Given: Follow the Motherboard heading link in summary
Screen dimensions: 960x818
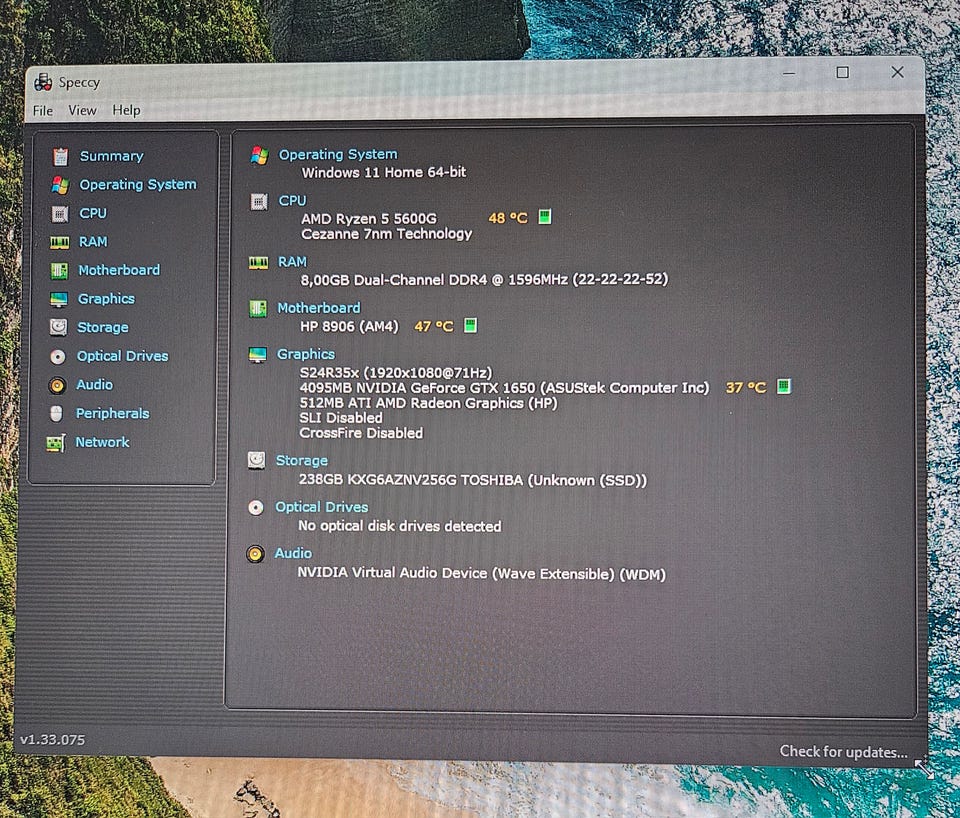Looking at the screenshot, I should click(x=319, y=308).
